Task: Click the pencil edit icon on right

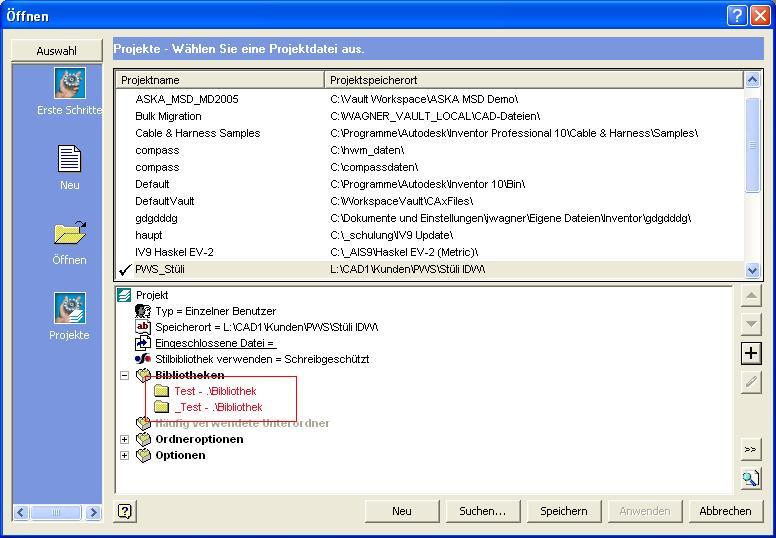Action: 751,382
